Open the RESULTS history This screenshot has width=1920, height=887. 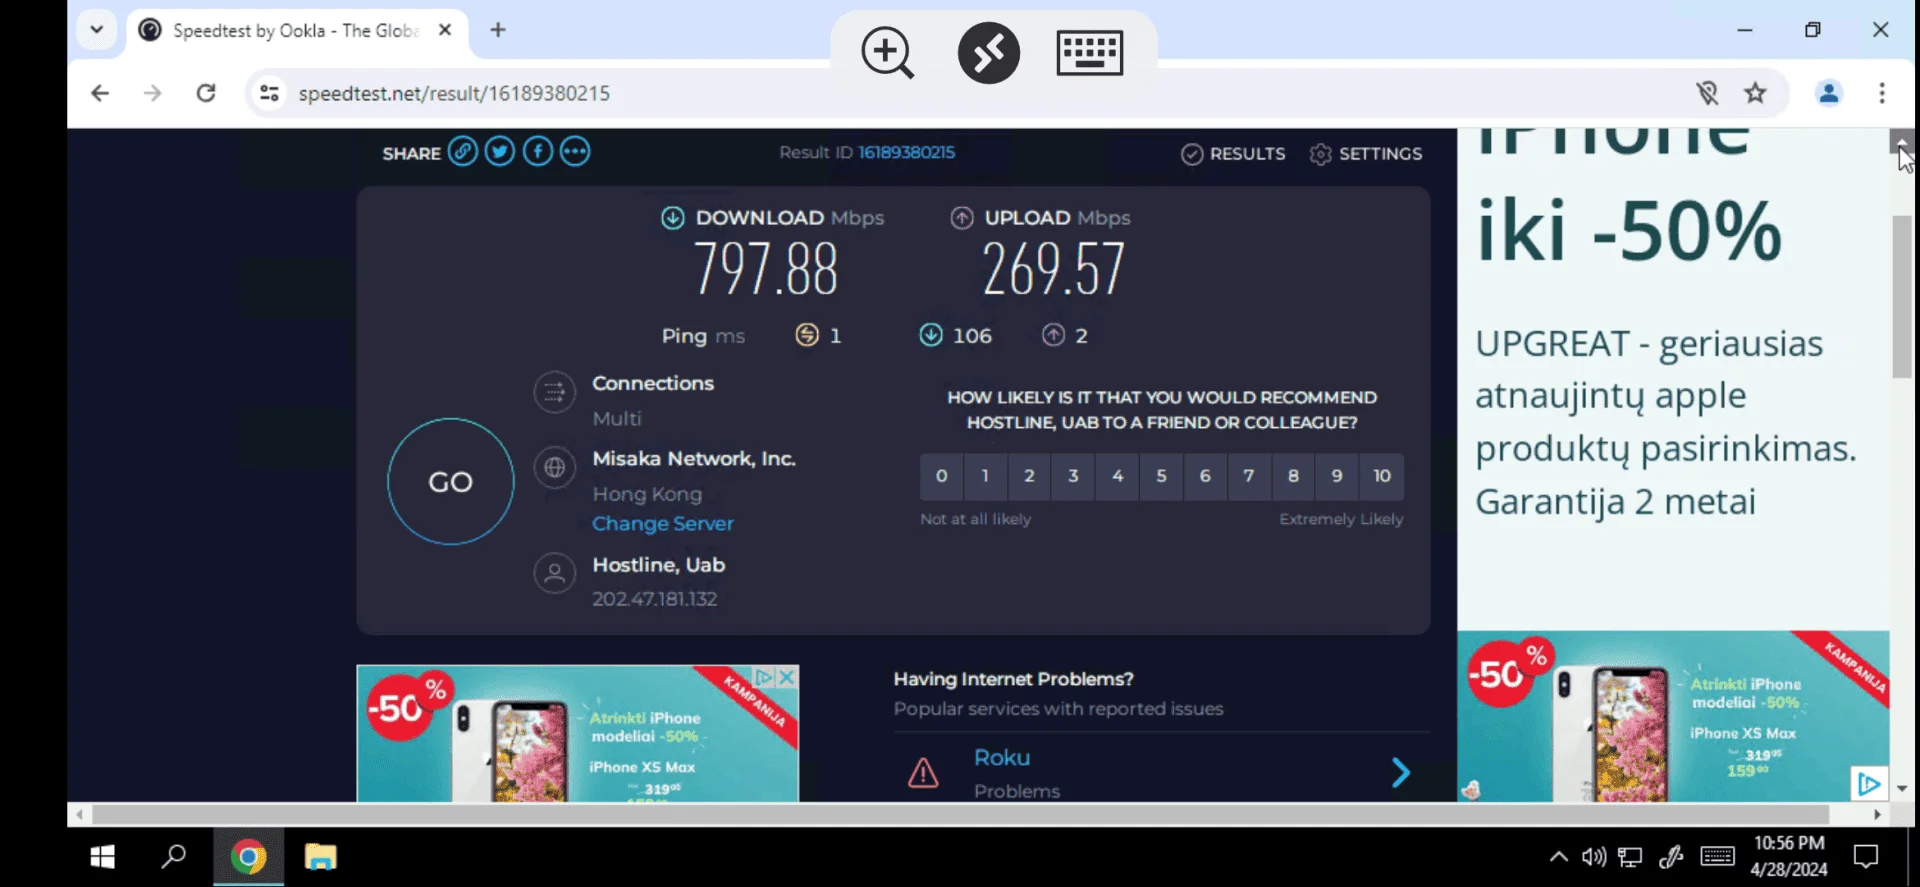point(1233,154)
